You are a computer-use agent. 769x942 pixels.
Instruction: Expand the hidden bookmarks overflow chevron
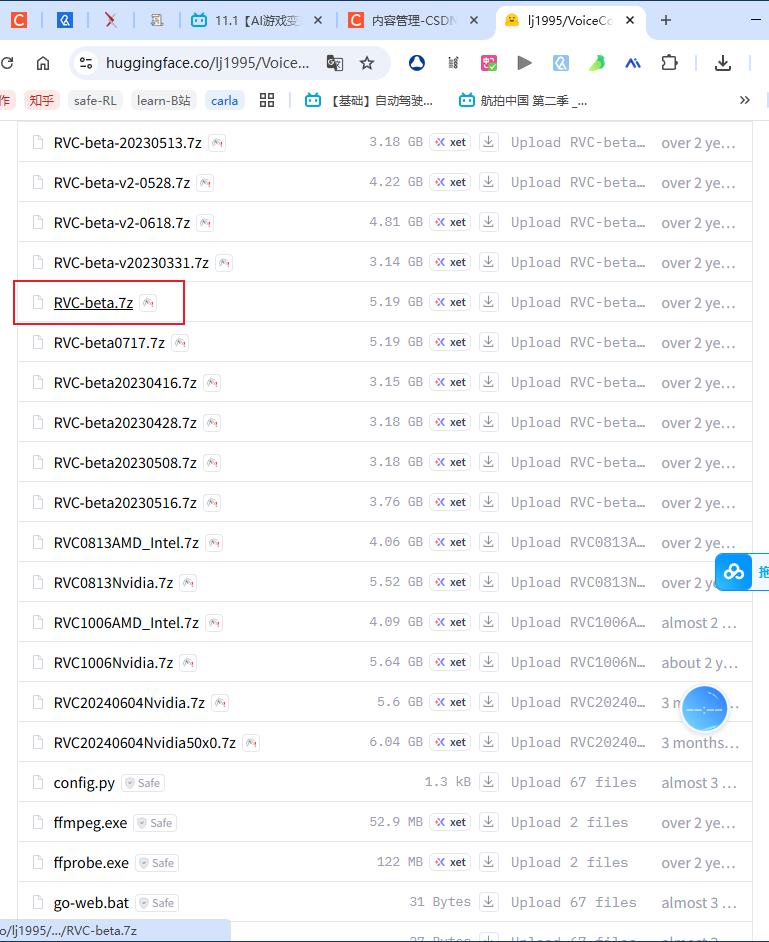(744, 100)
